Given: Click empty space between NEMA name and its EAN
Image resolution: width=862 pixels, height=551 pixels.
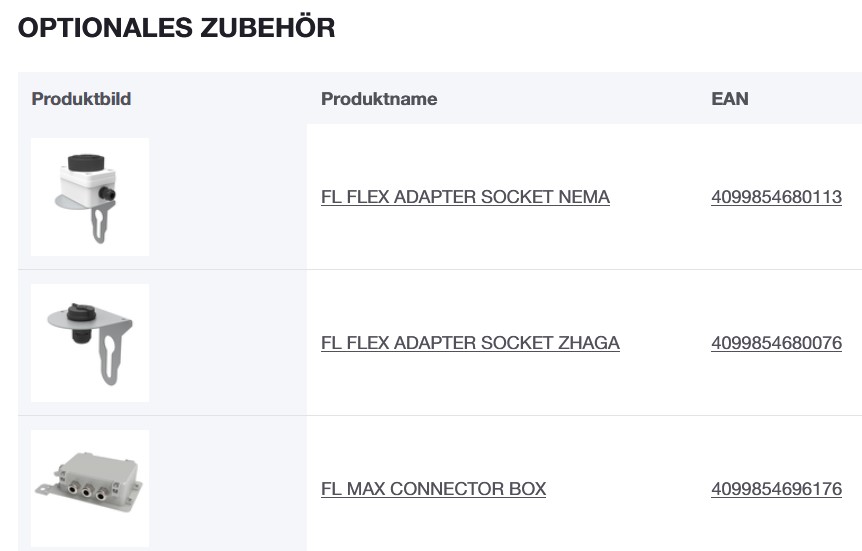Looking at the screenshot, I should (660, 197).
